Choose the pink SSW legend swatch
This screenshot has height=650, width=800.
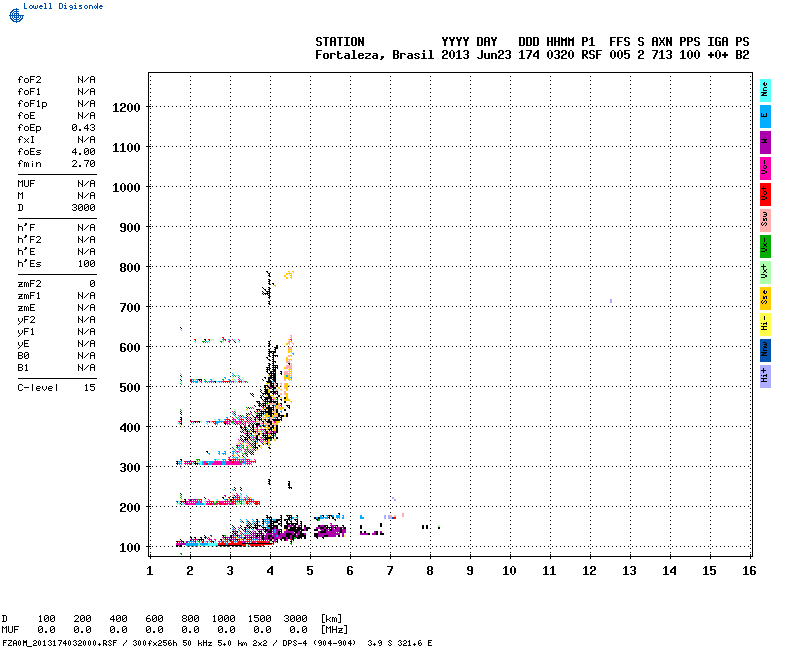click(x=765, y=220)
